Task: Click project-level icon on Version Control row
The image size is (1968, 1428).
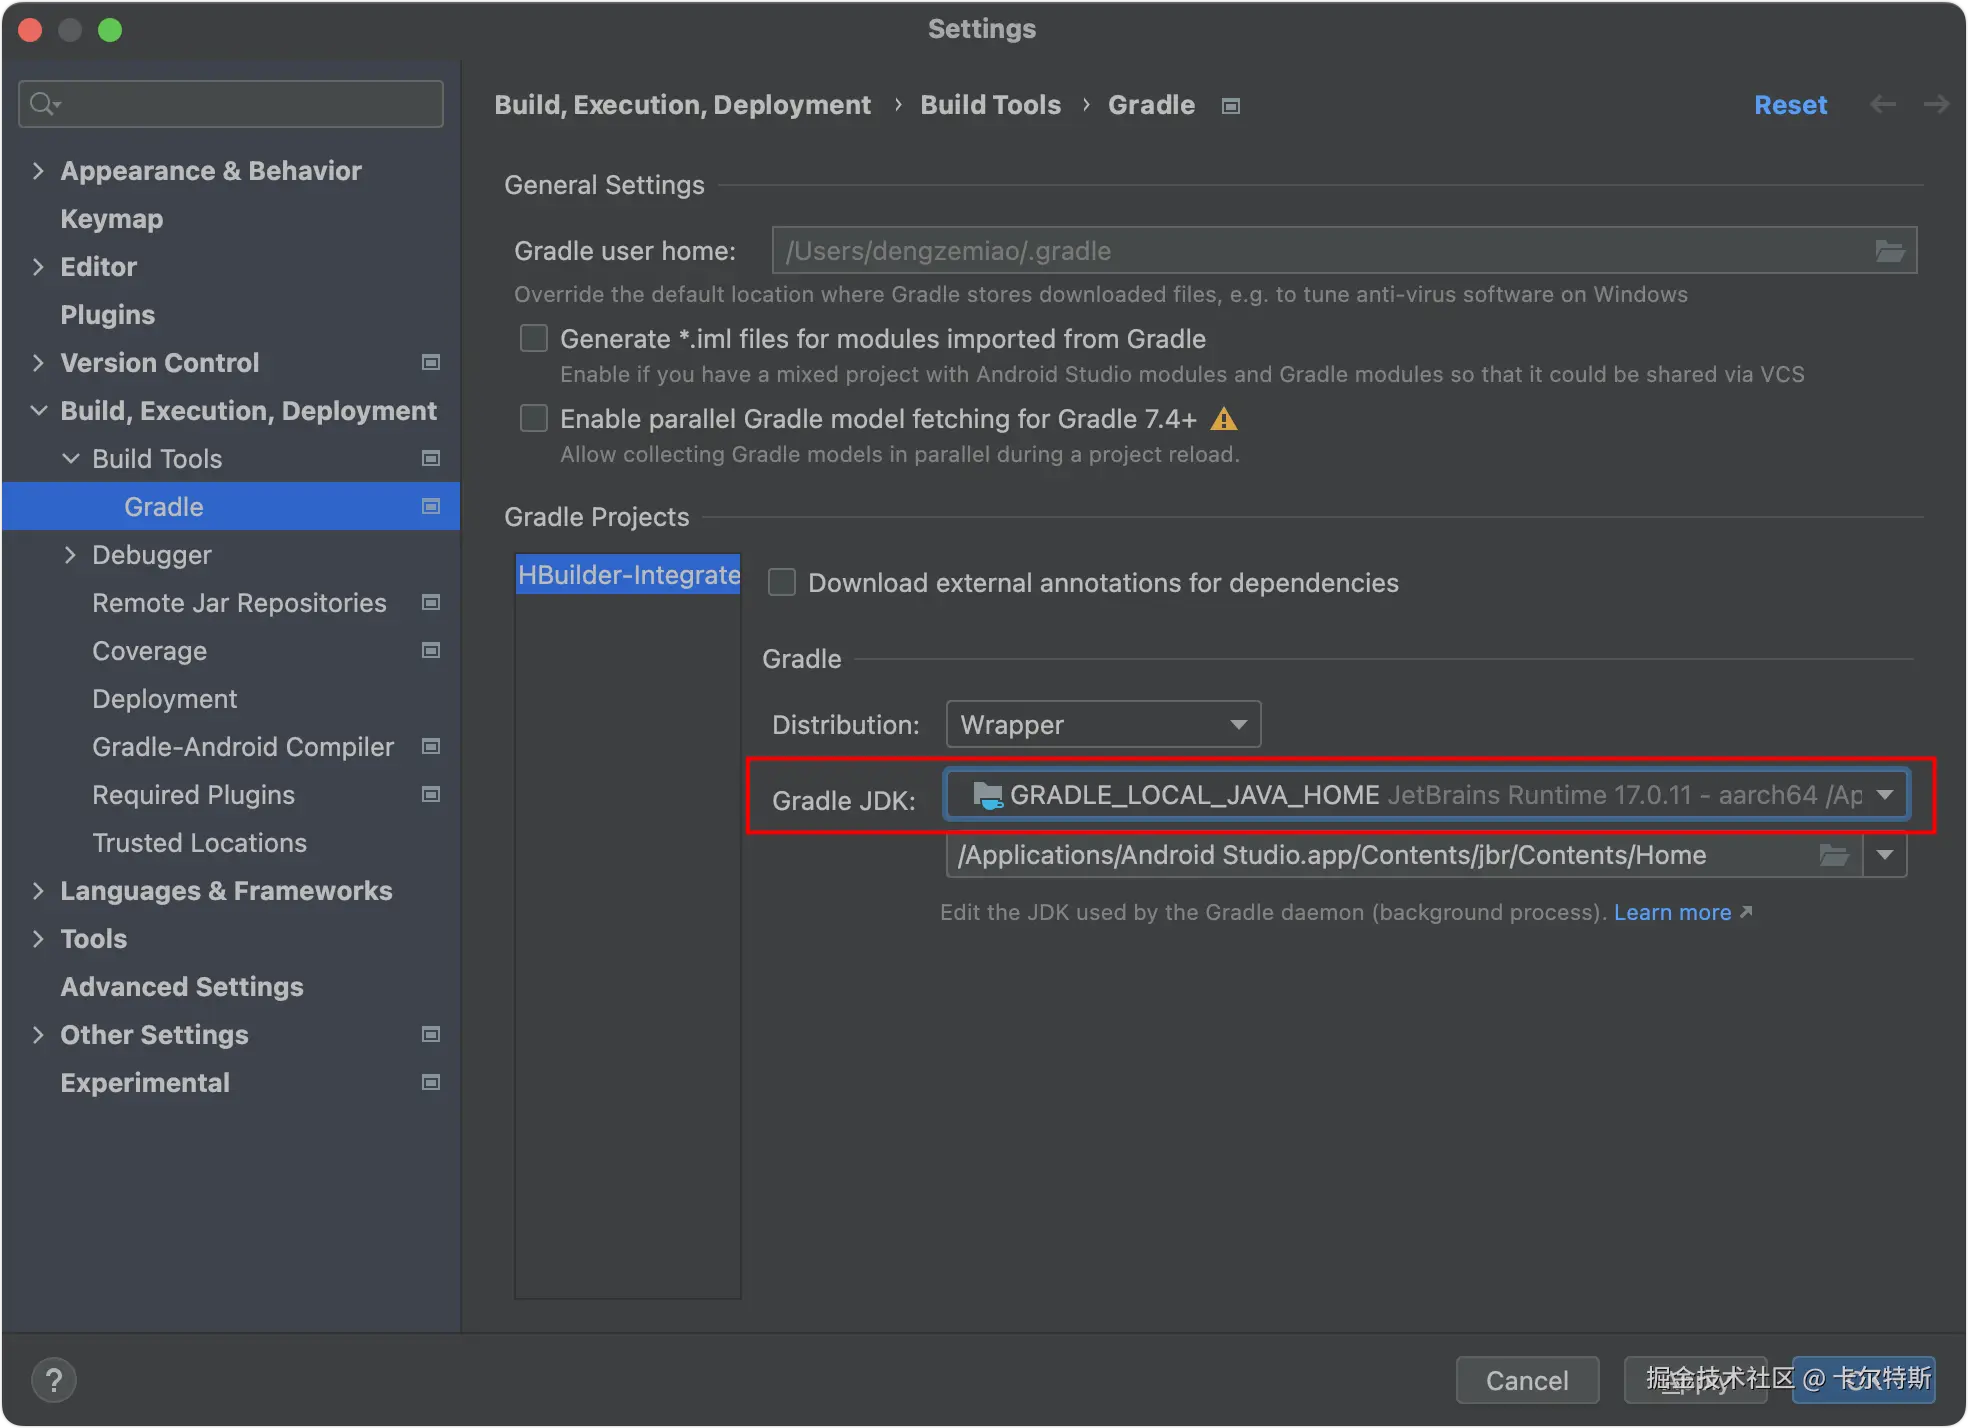Action: [431, 363]
